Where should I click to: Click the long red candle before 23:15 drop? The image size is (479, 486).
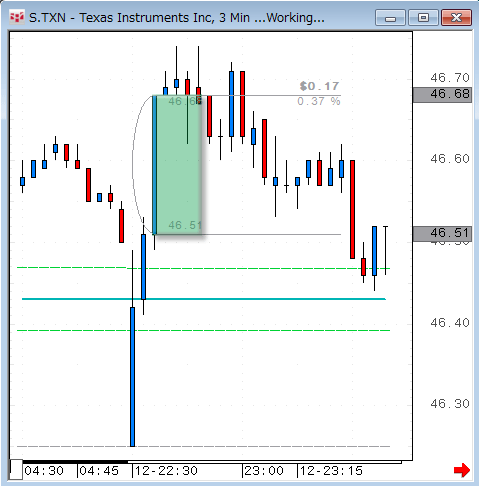tap(352, 209)
